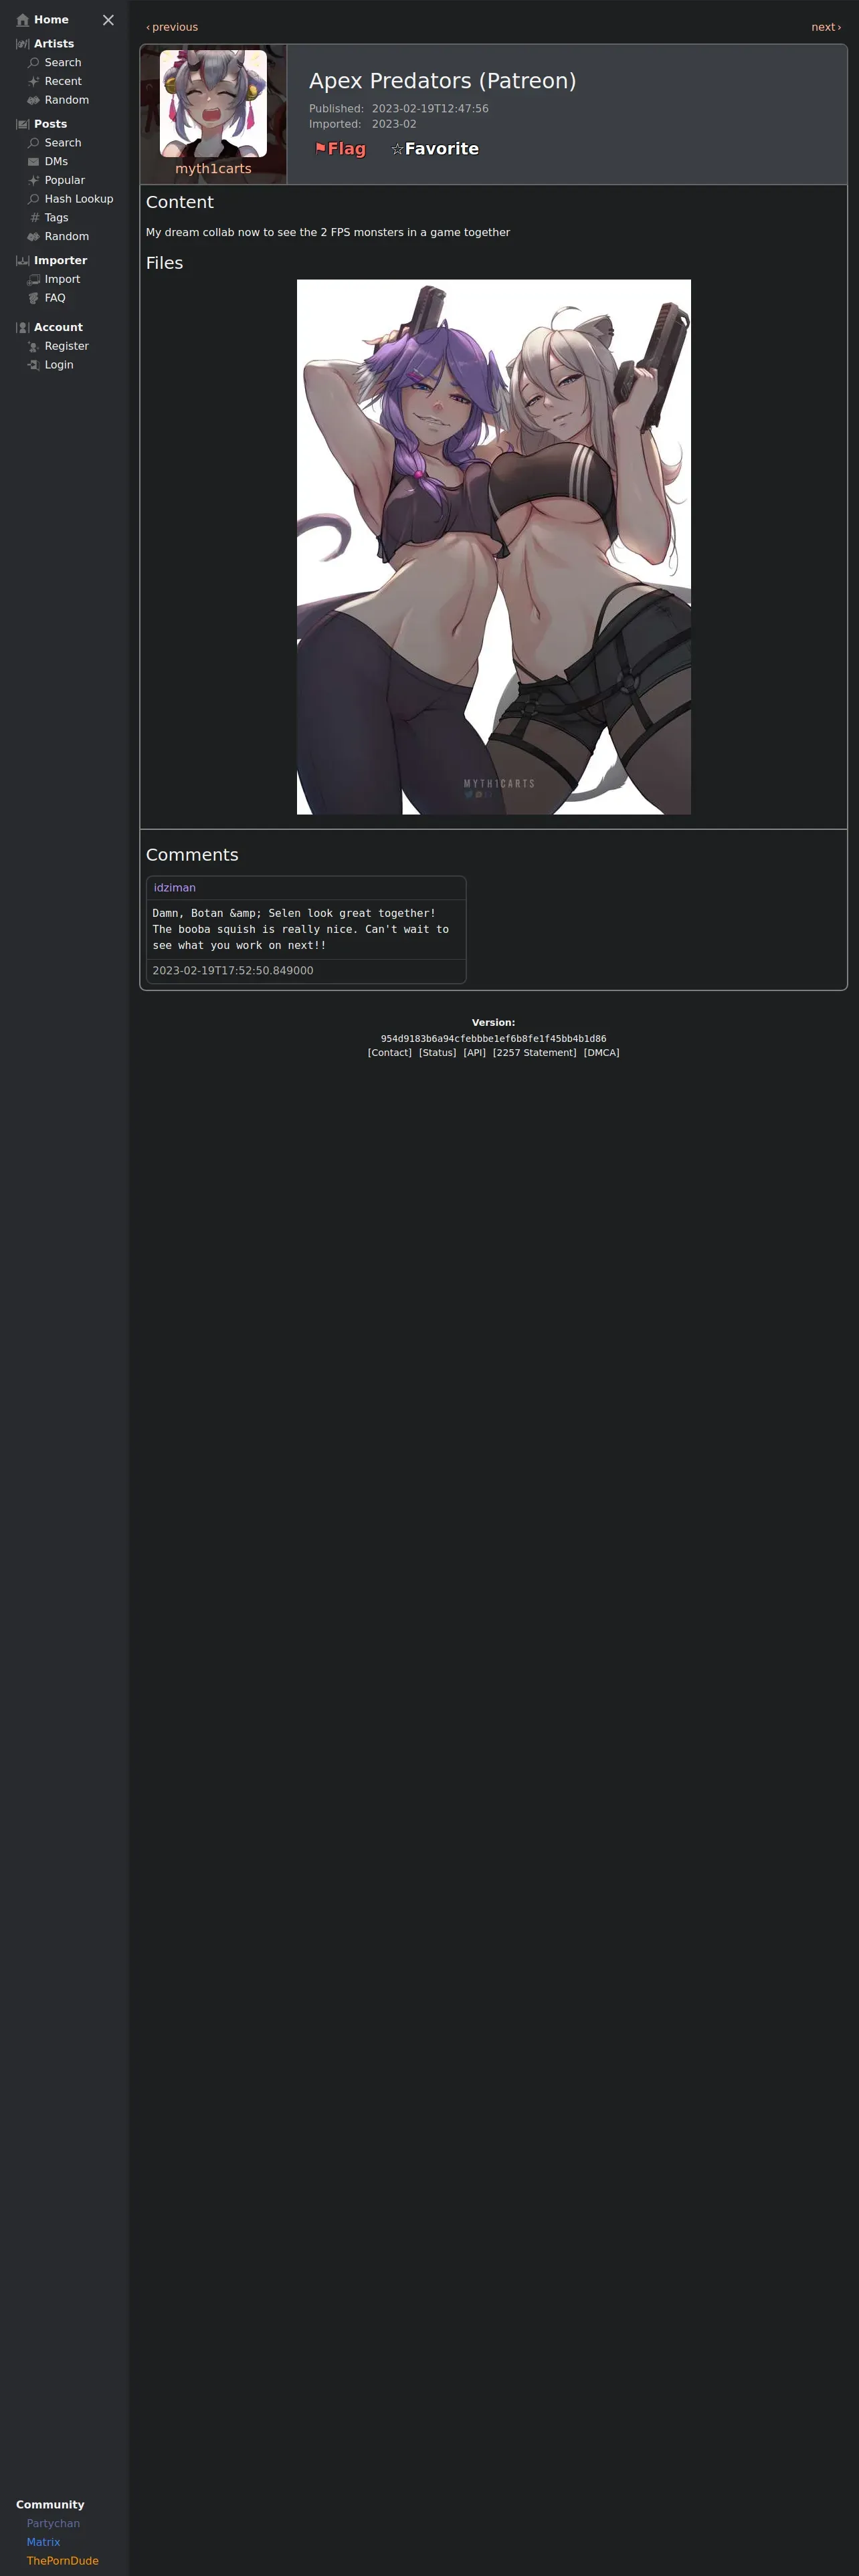Click the Artists Recent sparkle icon
Viewport: 859px width, 2576px height.
[34, 82]
